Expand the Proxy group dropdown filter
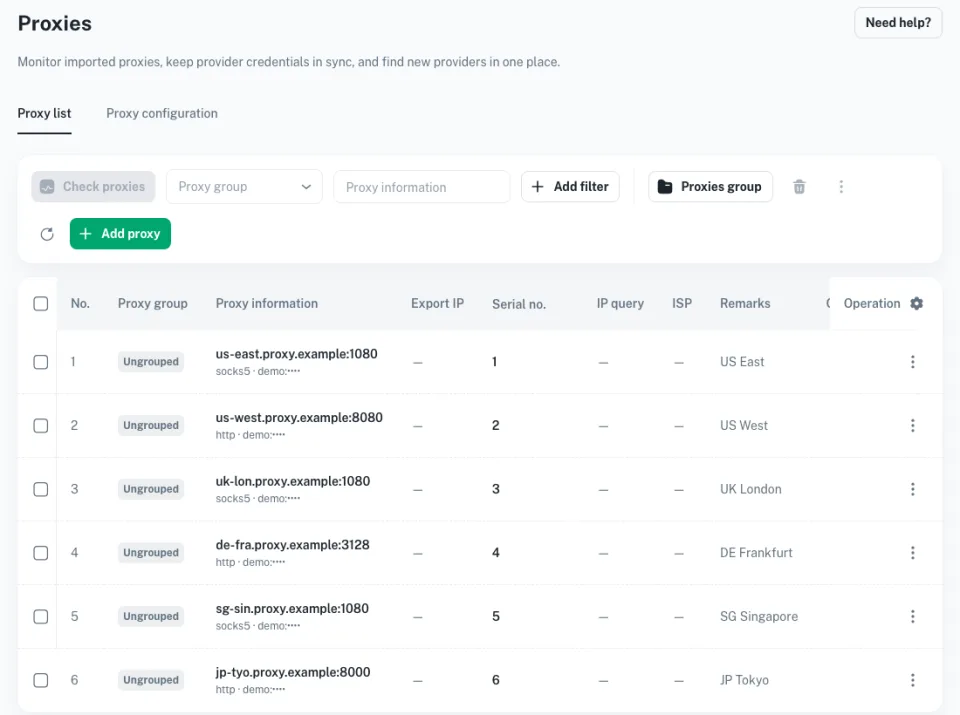Viewport: 960px width, 715px height. (x=244, y=187)
